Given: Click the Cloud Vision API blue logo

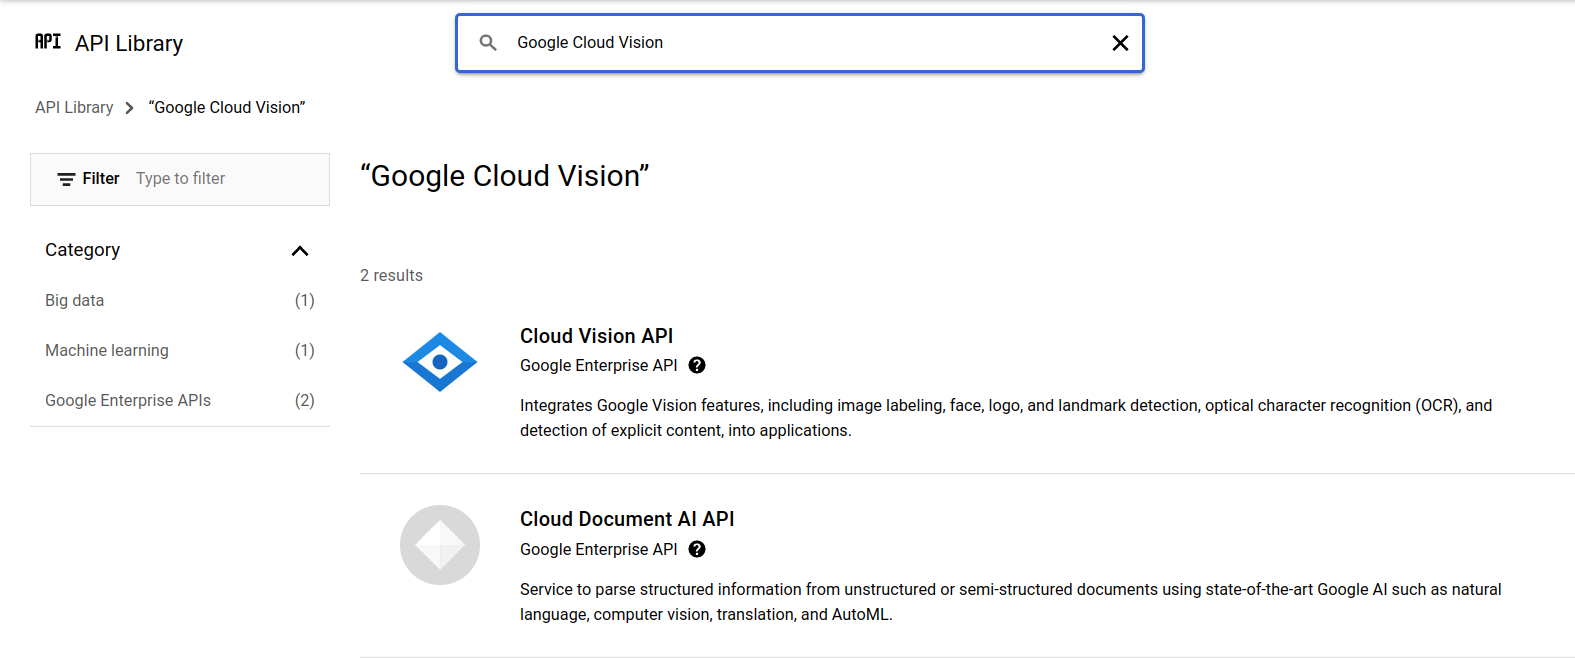Looking at the screenshot, I should 440,362.
